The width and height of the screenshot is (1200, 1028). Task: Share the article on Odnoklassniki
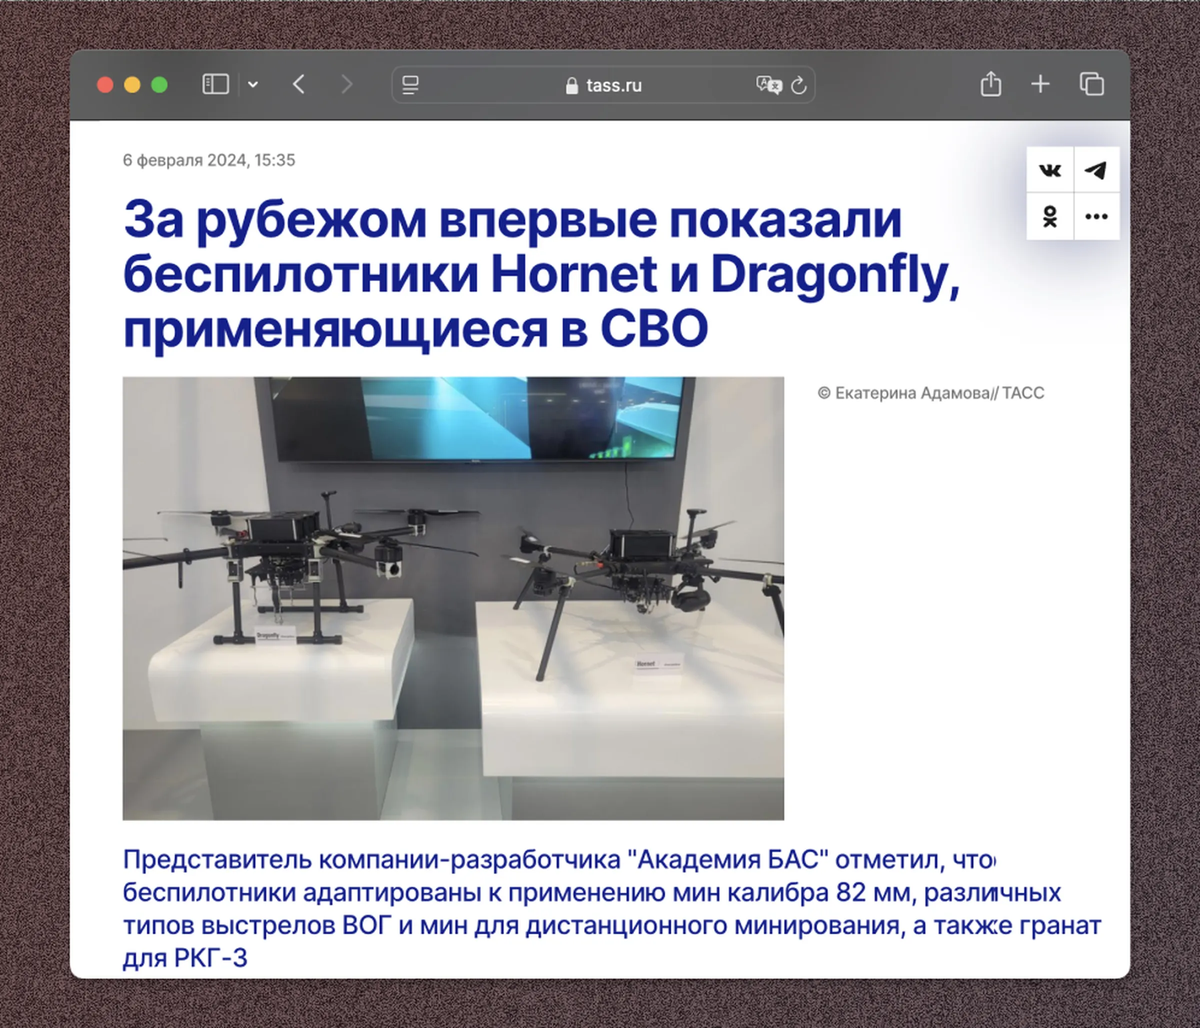point(1050,216)
